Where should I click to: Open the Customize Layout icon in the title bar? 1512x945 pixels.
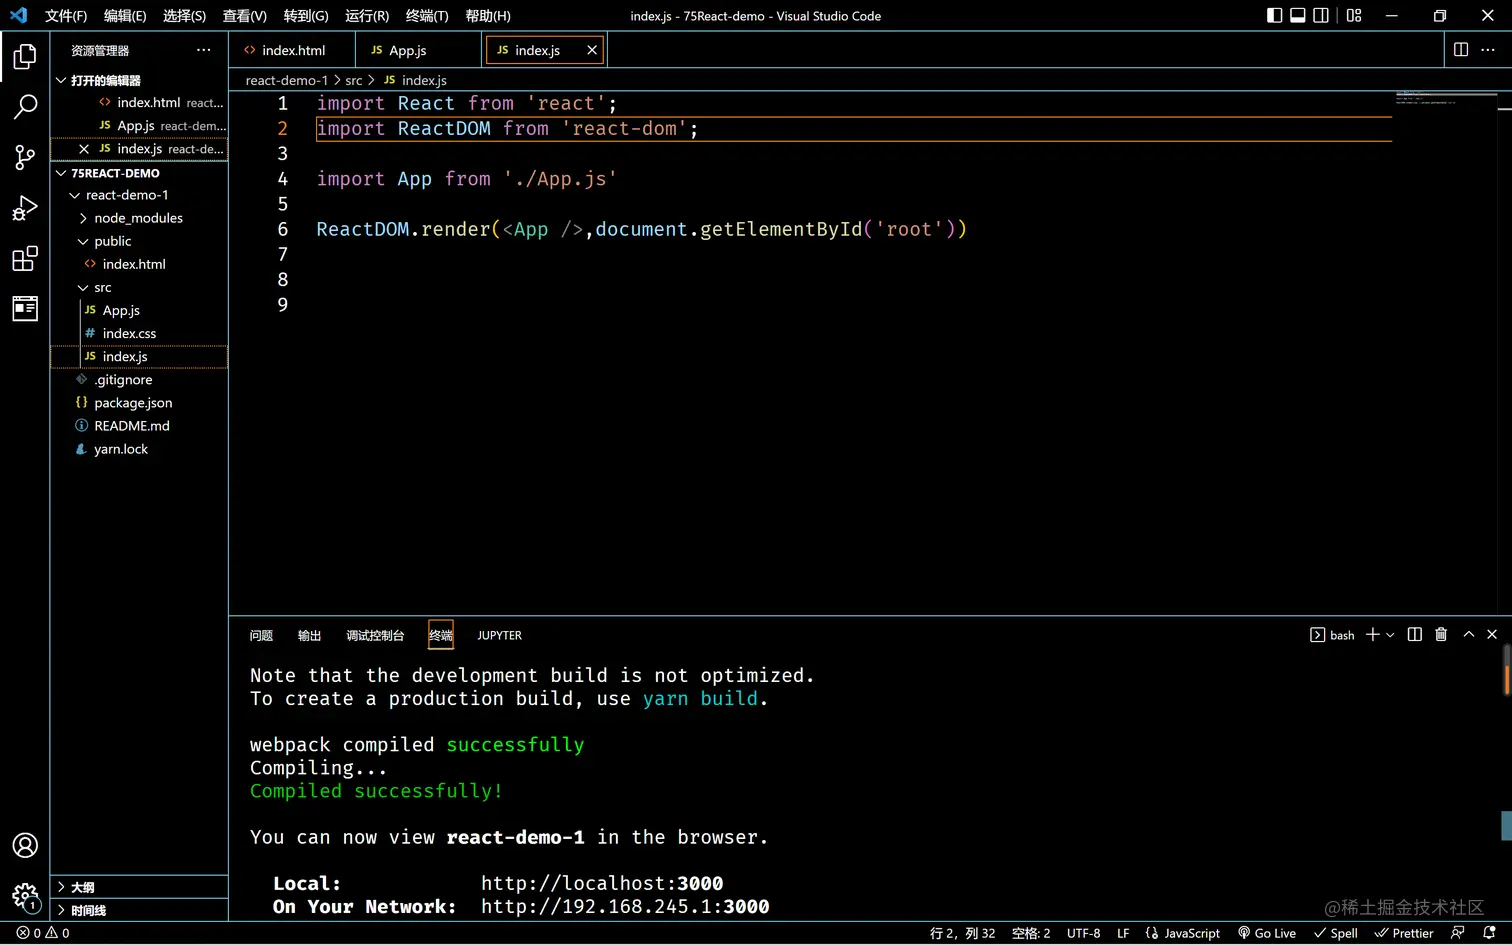pos(1354,16)
